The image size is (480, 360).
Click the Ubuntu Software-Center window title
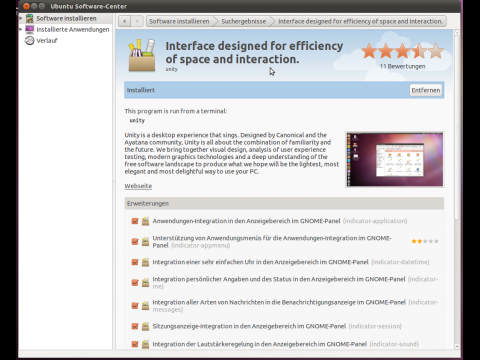tap(89, 6)
